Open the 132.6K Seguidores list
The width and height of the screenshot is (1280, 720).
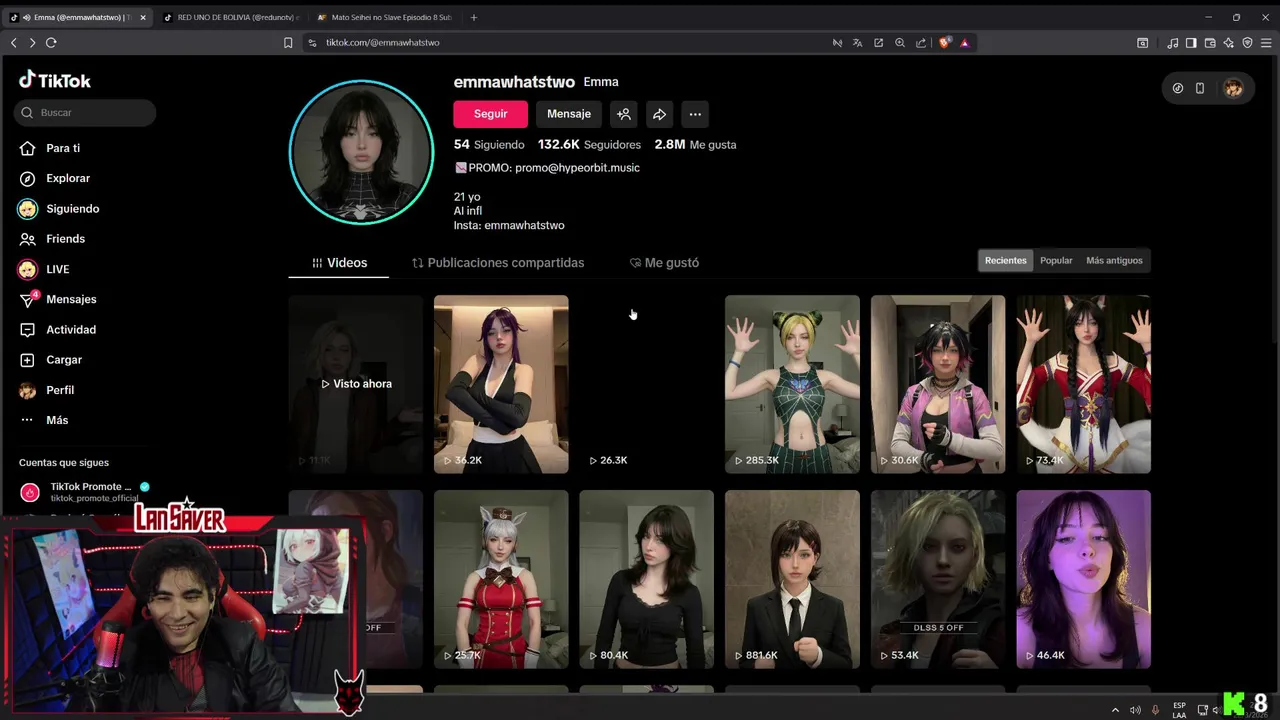pos(589,145)
